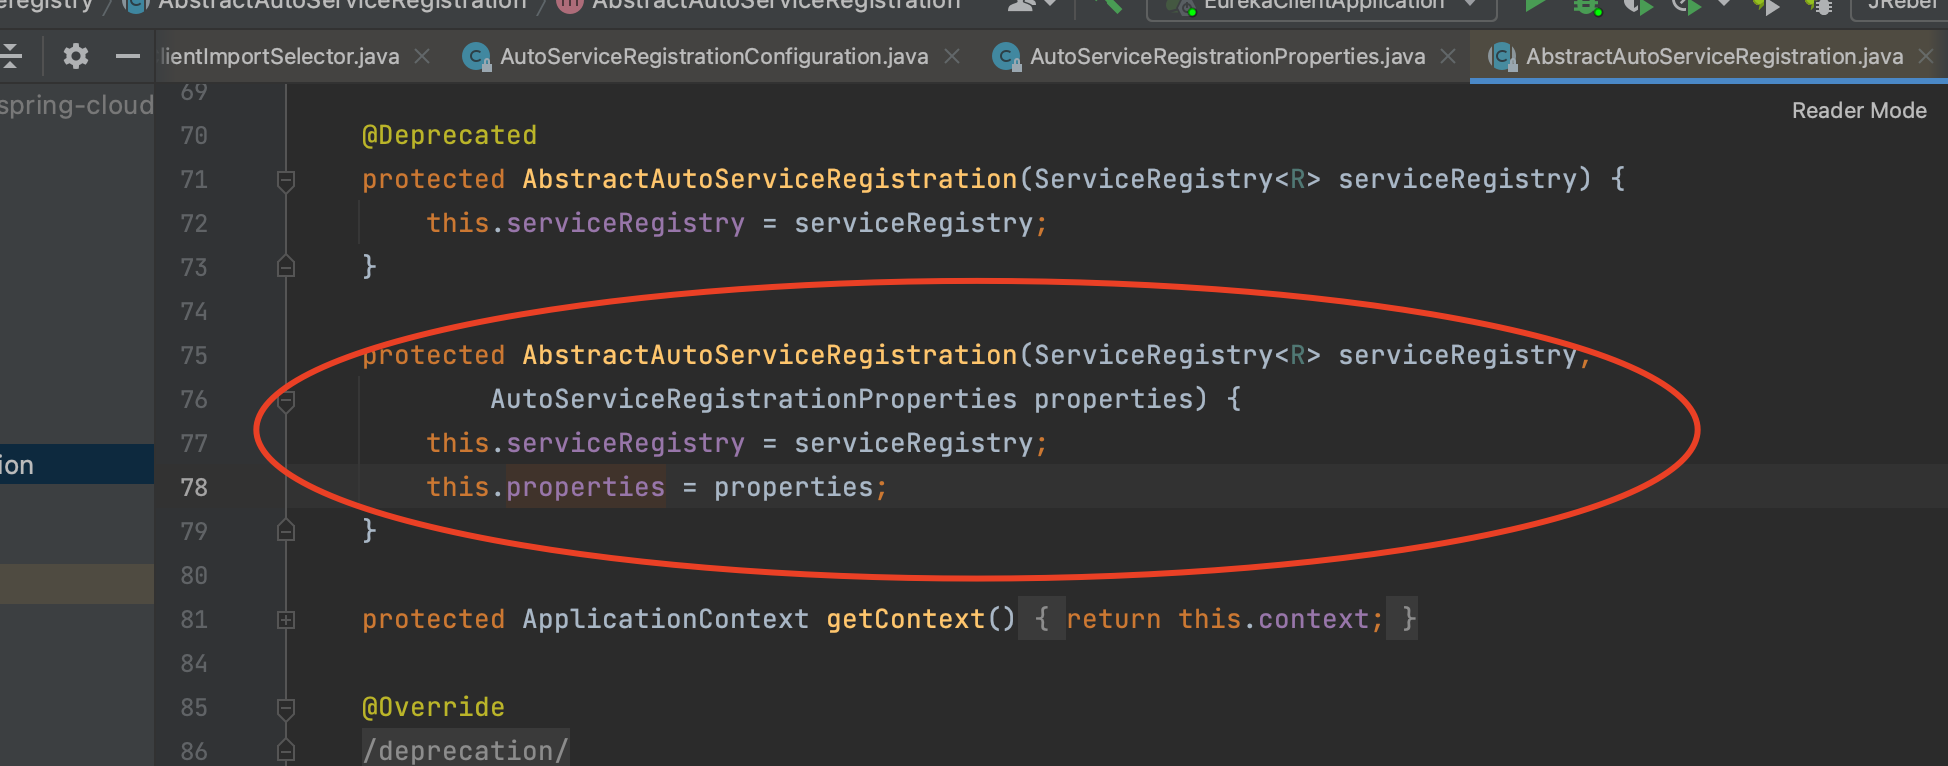
Task: Click abstract class icon on AbstractAutoServiceRegistration.java tab
Action: pos(1502,57)
